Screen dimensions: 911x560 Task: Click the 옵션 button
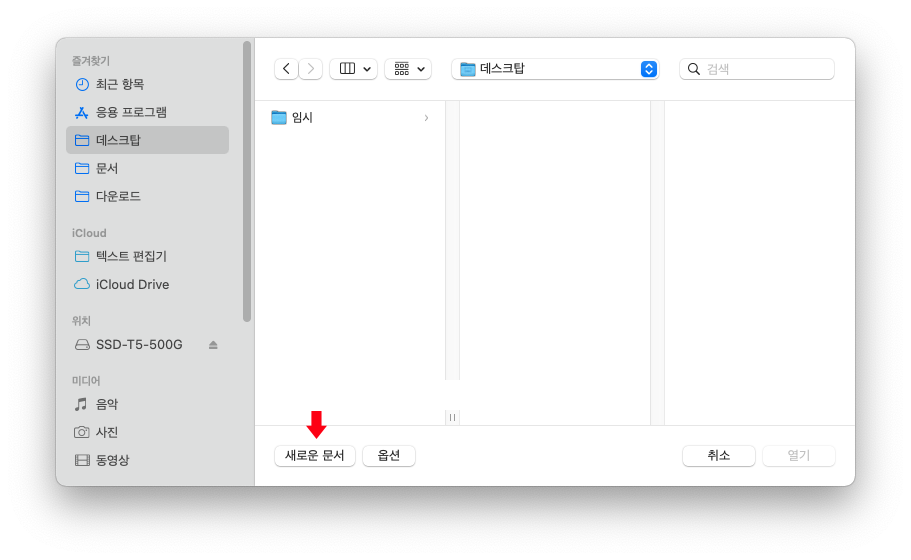(389, 455)
